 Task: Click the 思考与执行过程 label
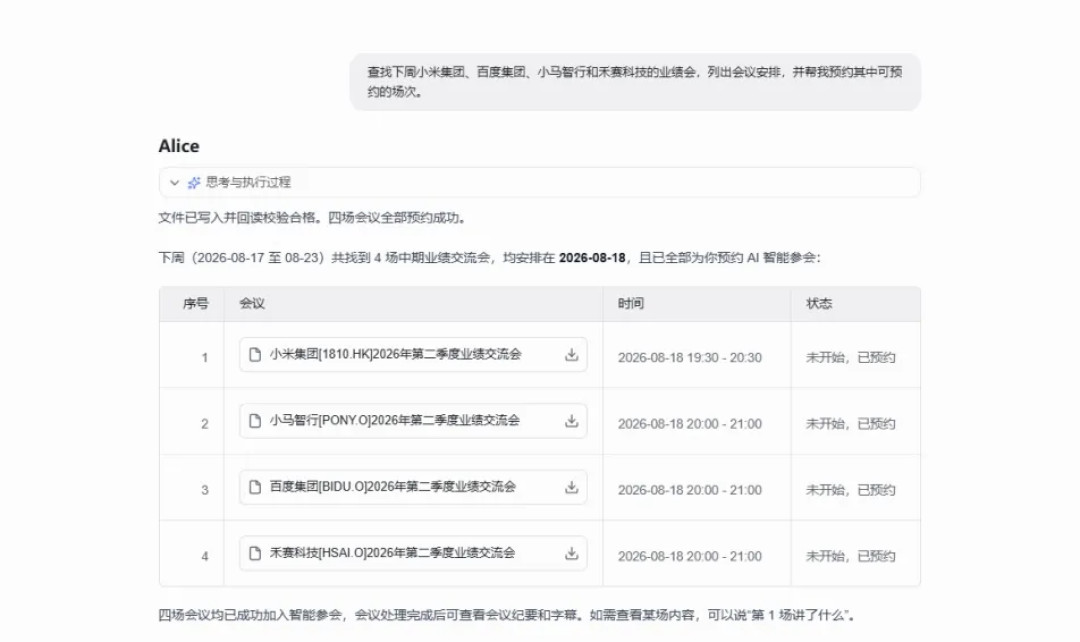248,183
